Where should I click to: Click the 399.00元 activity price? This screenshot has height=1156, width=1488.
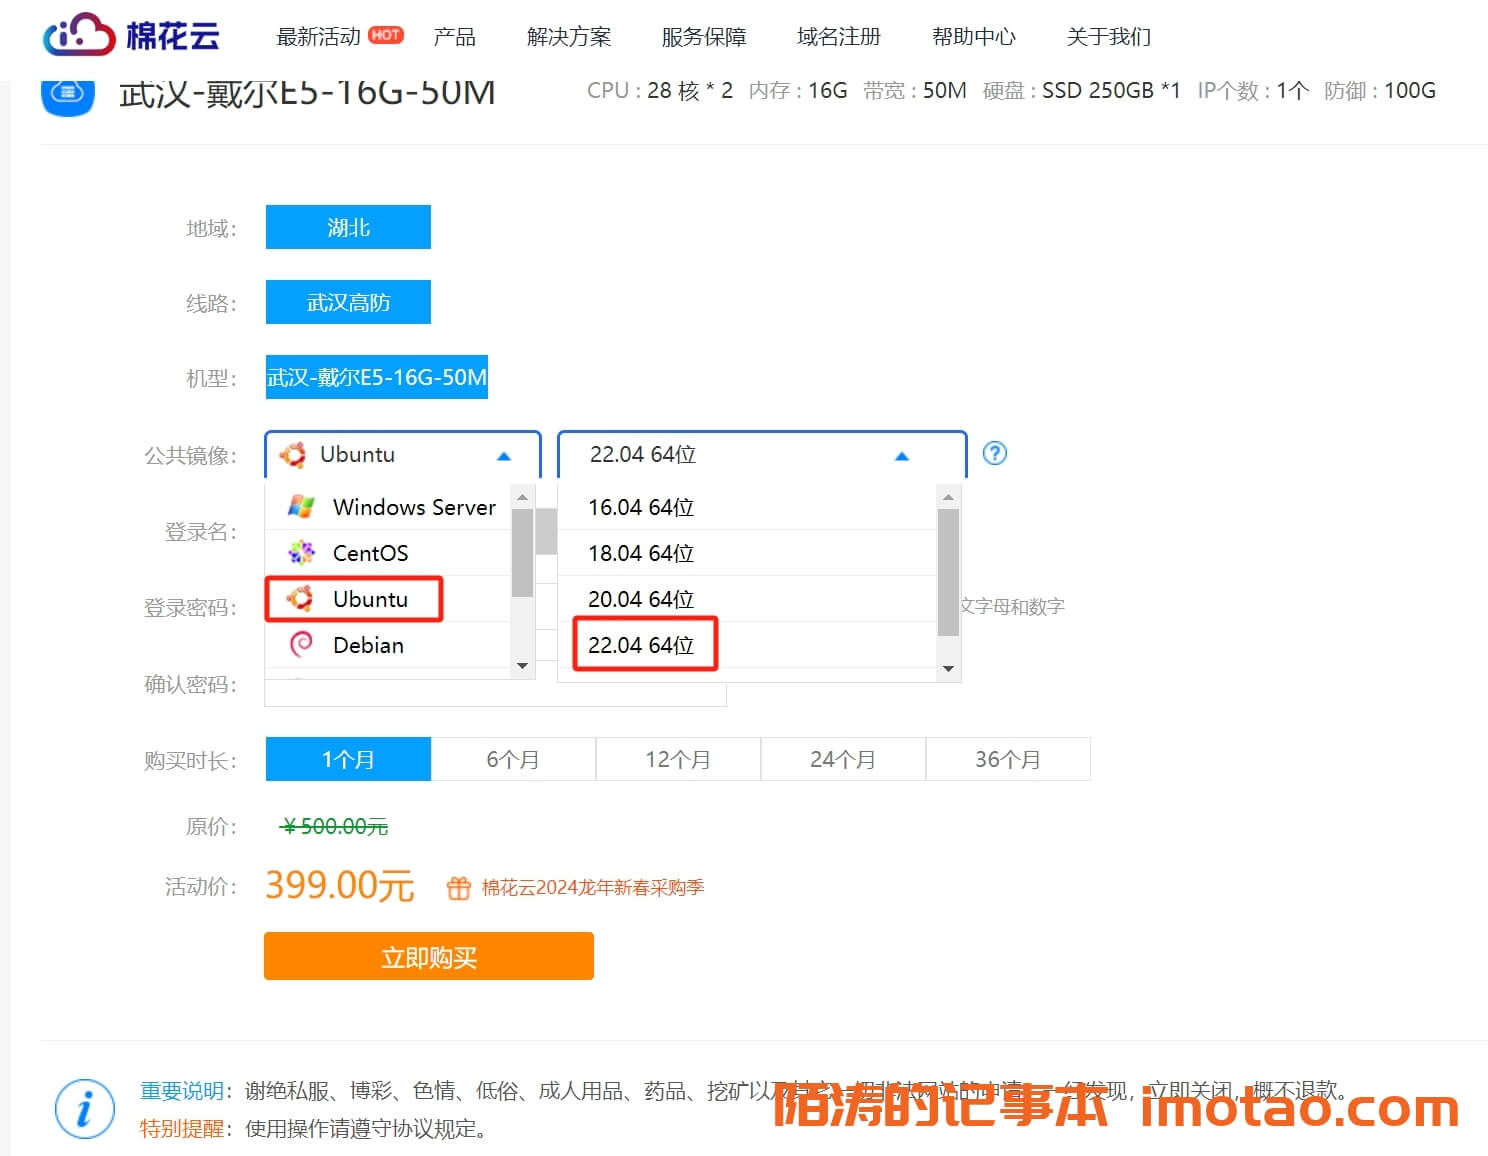point(339,886)
